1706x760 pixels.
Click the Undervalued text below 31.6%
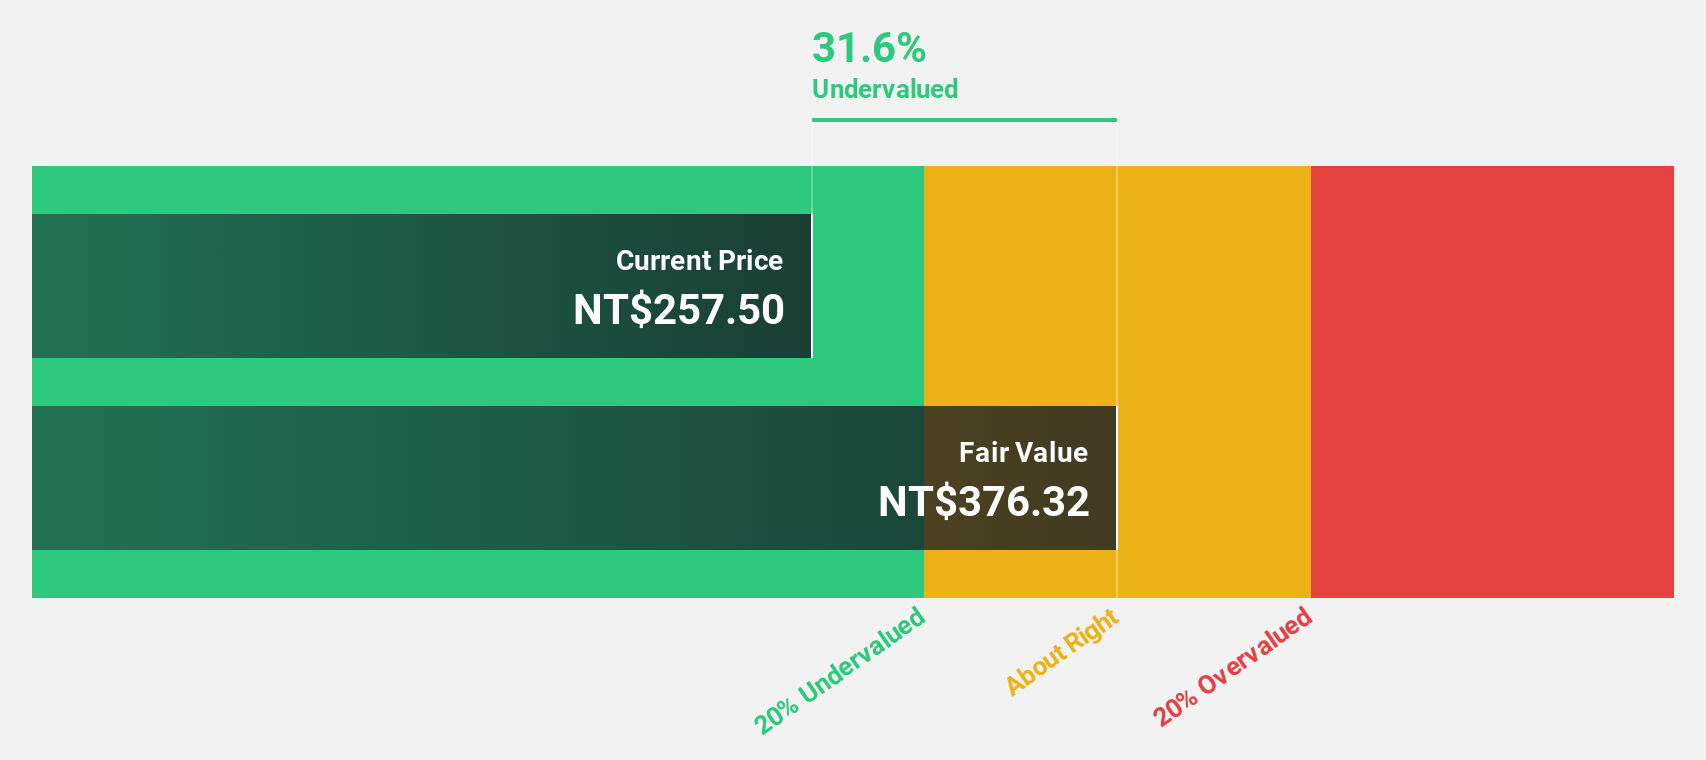[x=885, y=89]
